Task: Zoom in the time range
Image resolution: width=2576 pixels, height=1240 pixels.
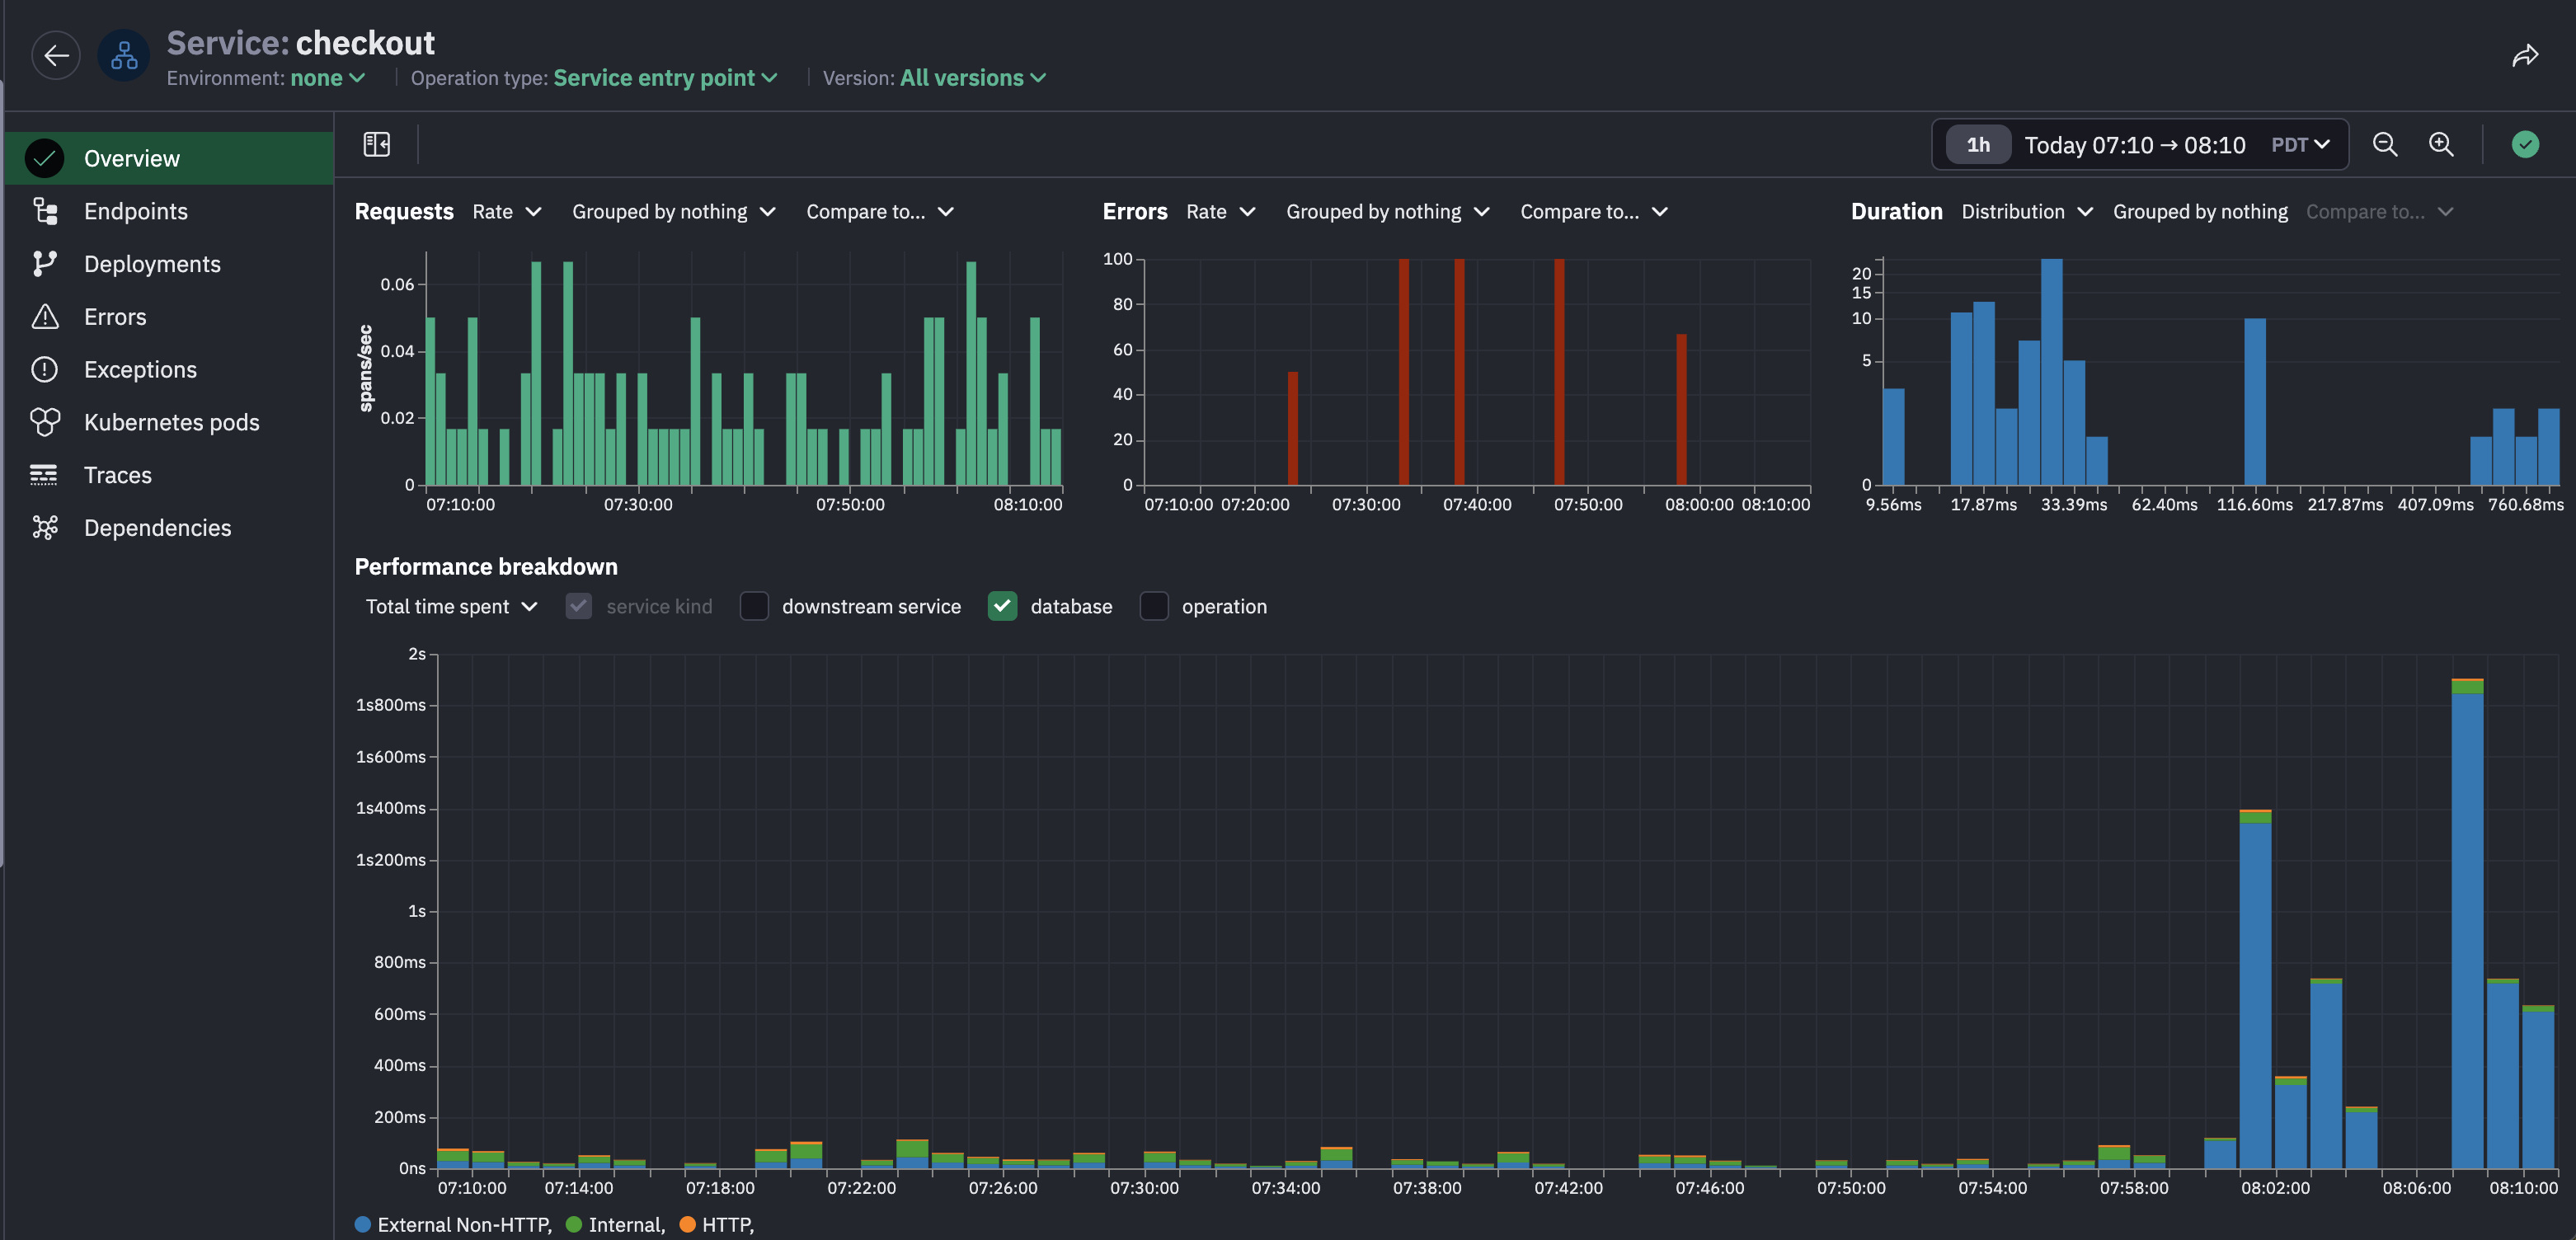Action: 2440,144
